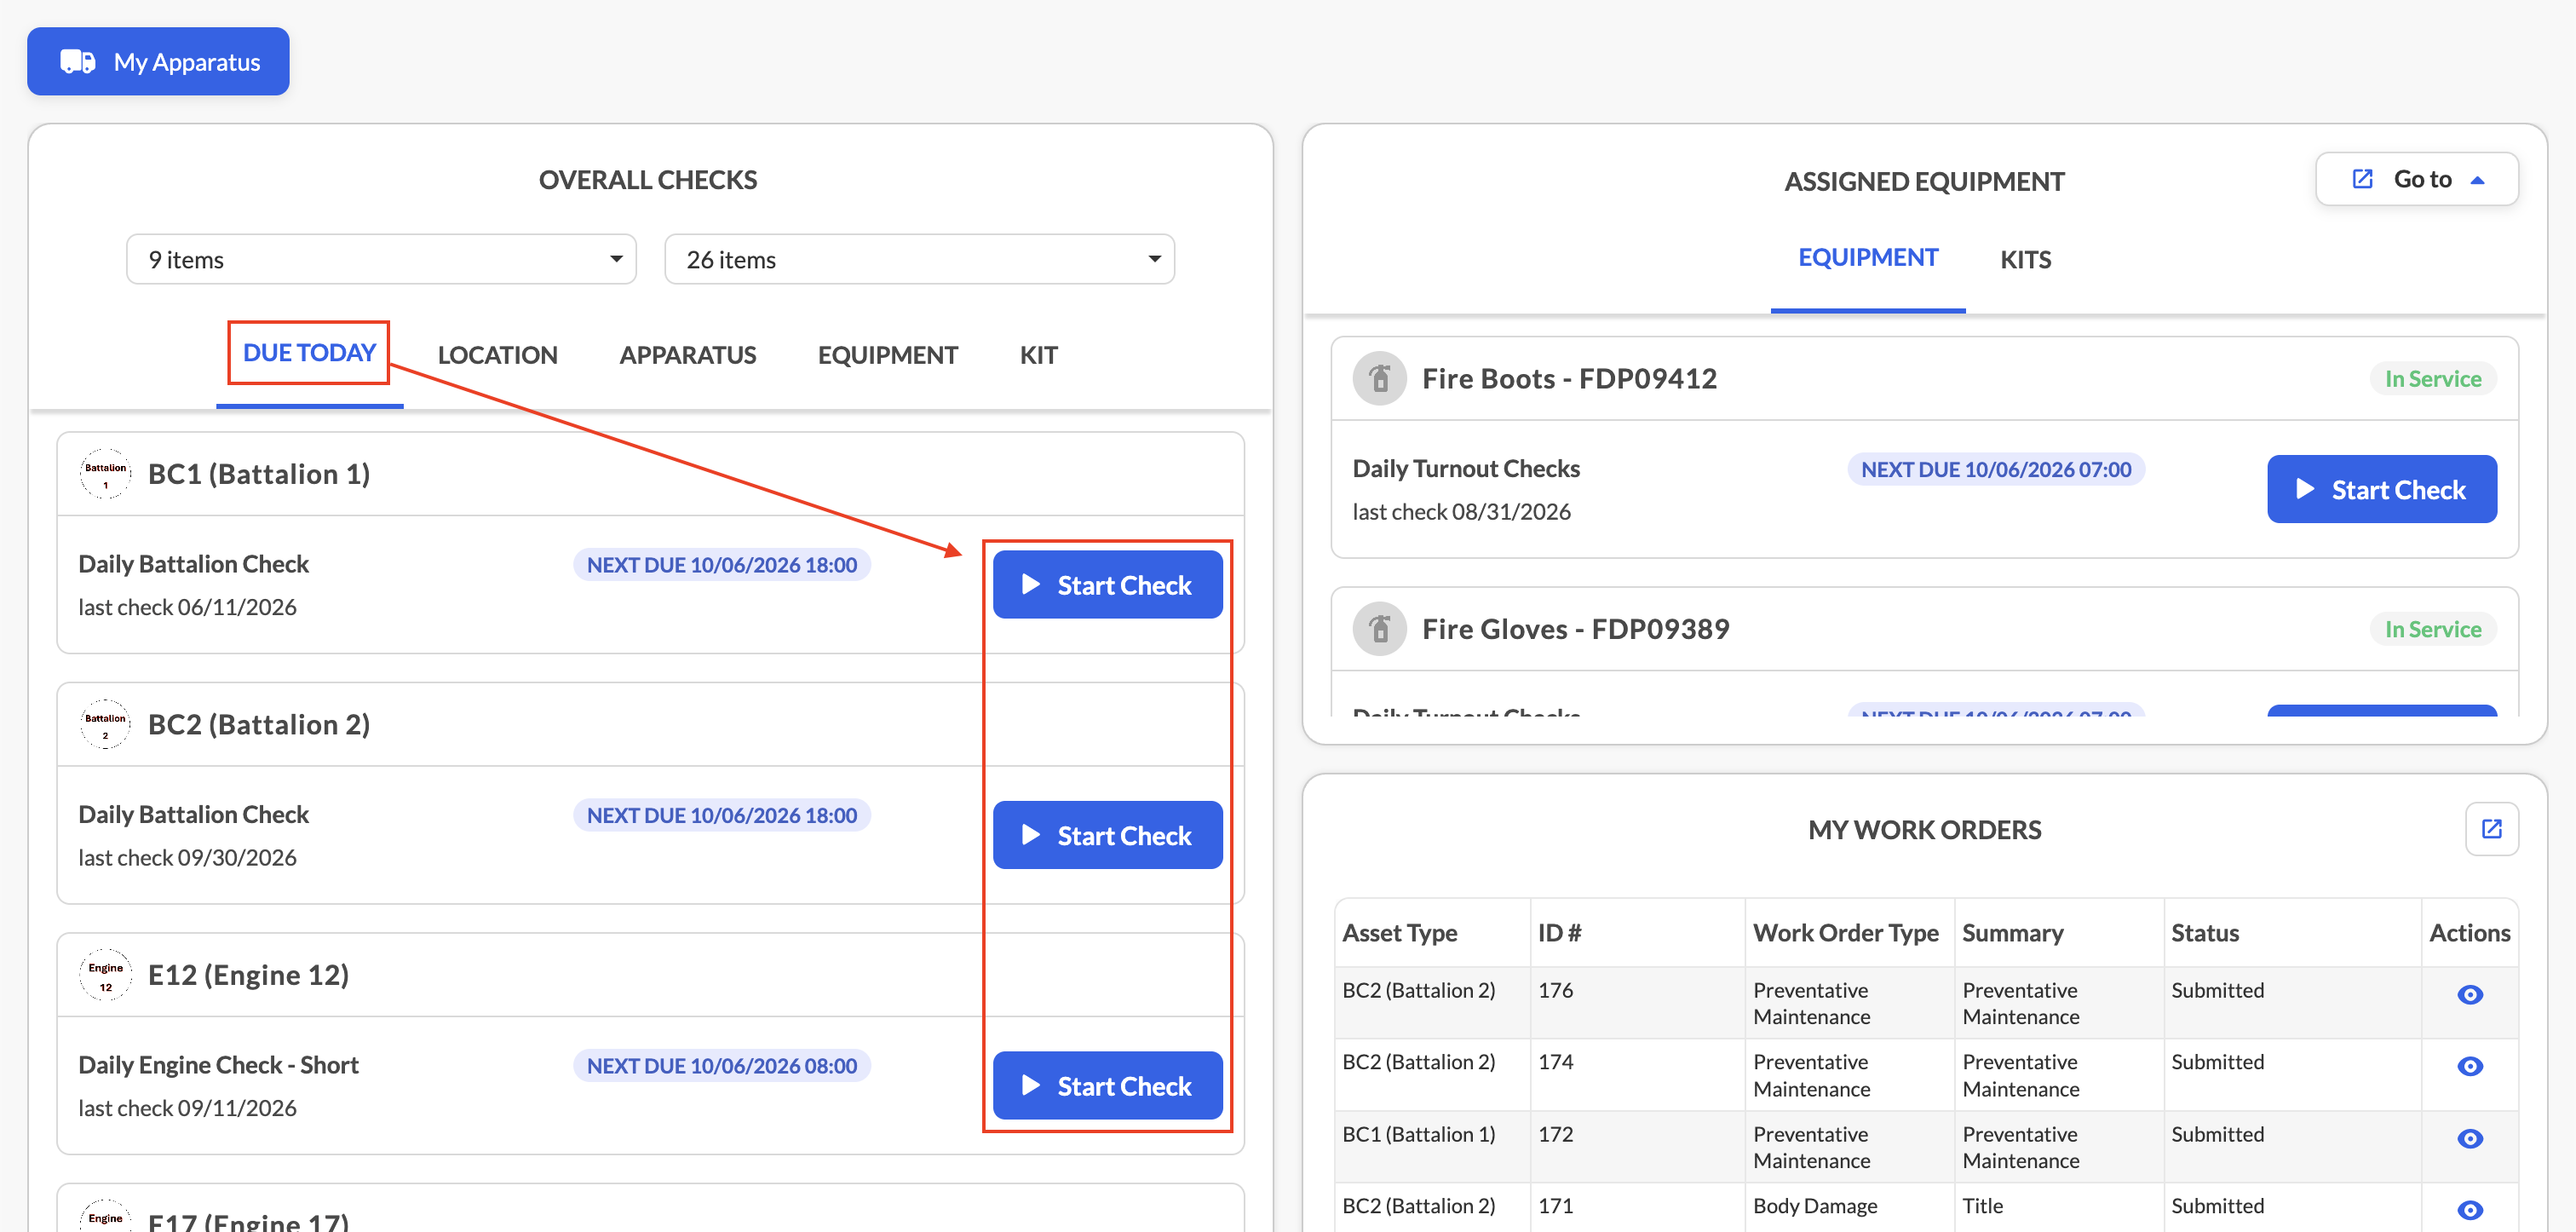
Task: Click Fire Gloves - FDP09389 heading
Action: click(x=1575, y=629)
